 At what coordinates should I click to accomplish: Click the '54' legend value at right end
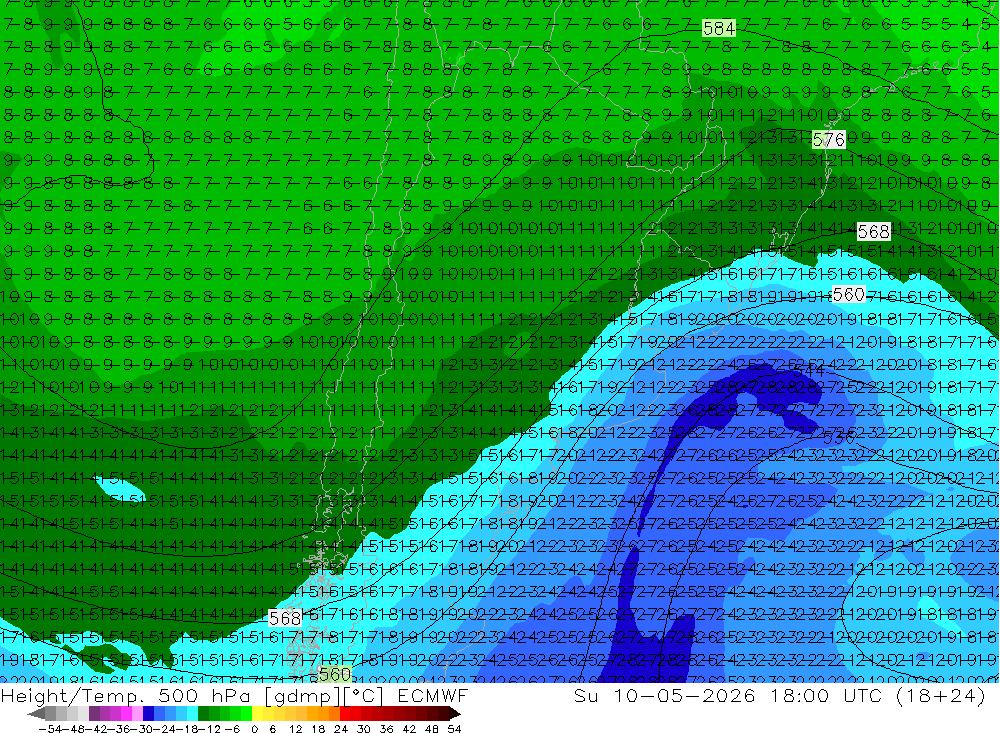pyautogui.click(x=454, y=729)
